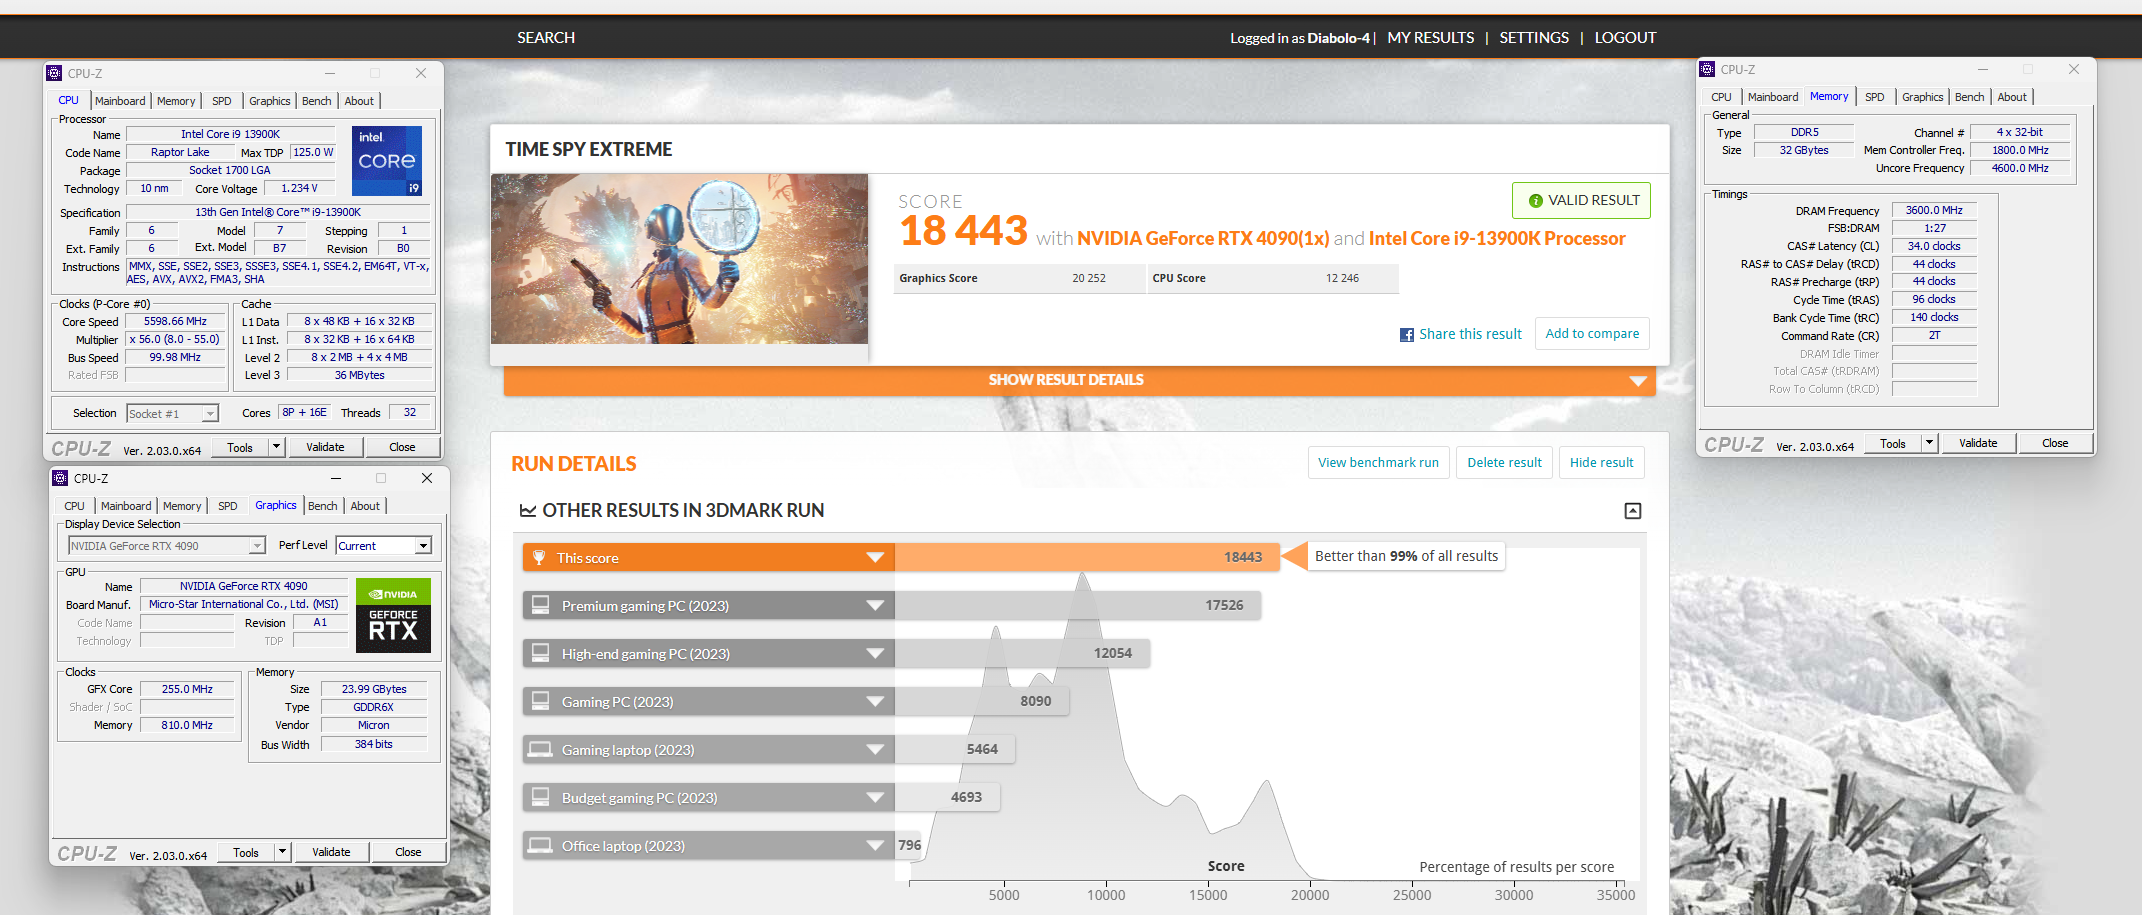Viewport: 2142px width, 915px height.
Task: Go to My Results page
Action: (1430, 38)
